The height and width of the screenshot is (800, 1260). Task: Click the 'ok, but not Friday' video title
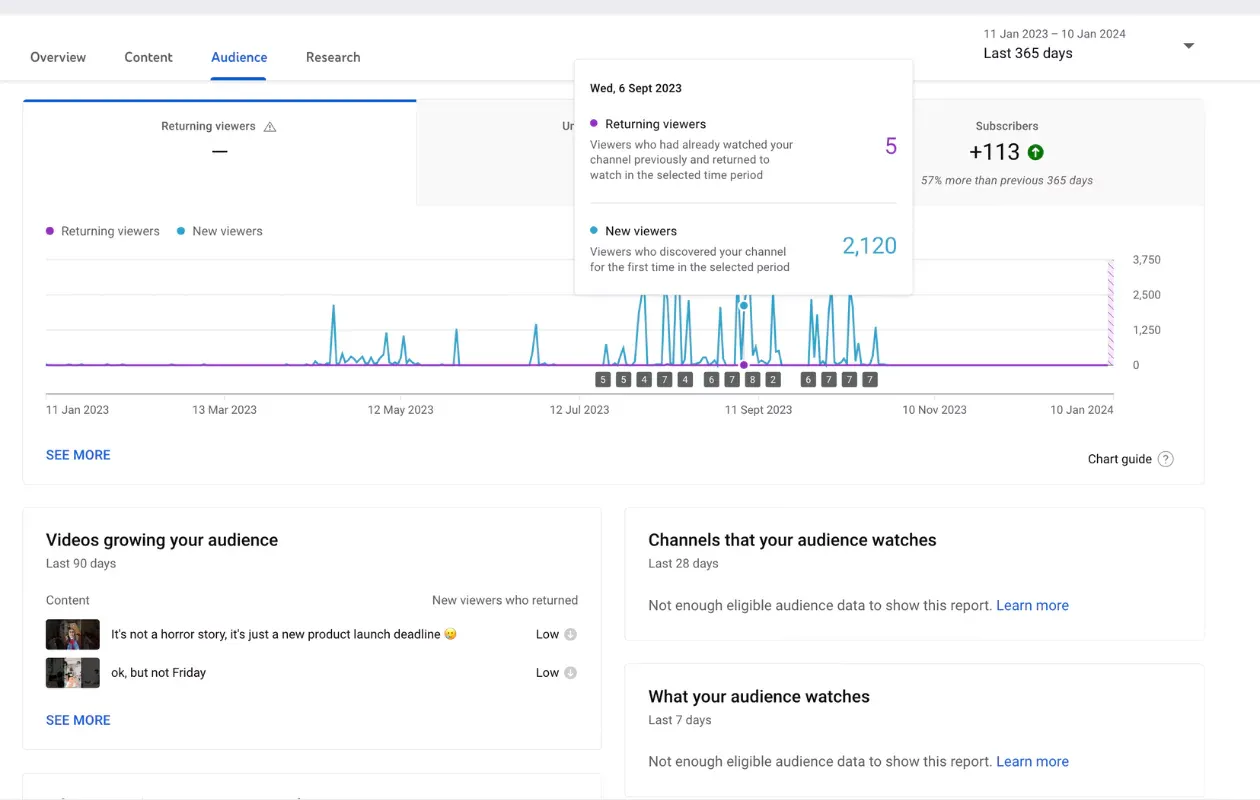coord(158,673)
